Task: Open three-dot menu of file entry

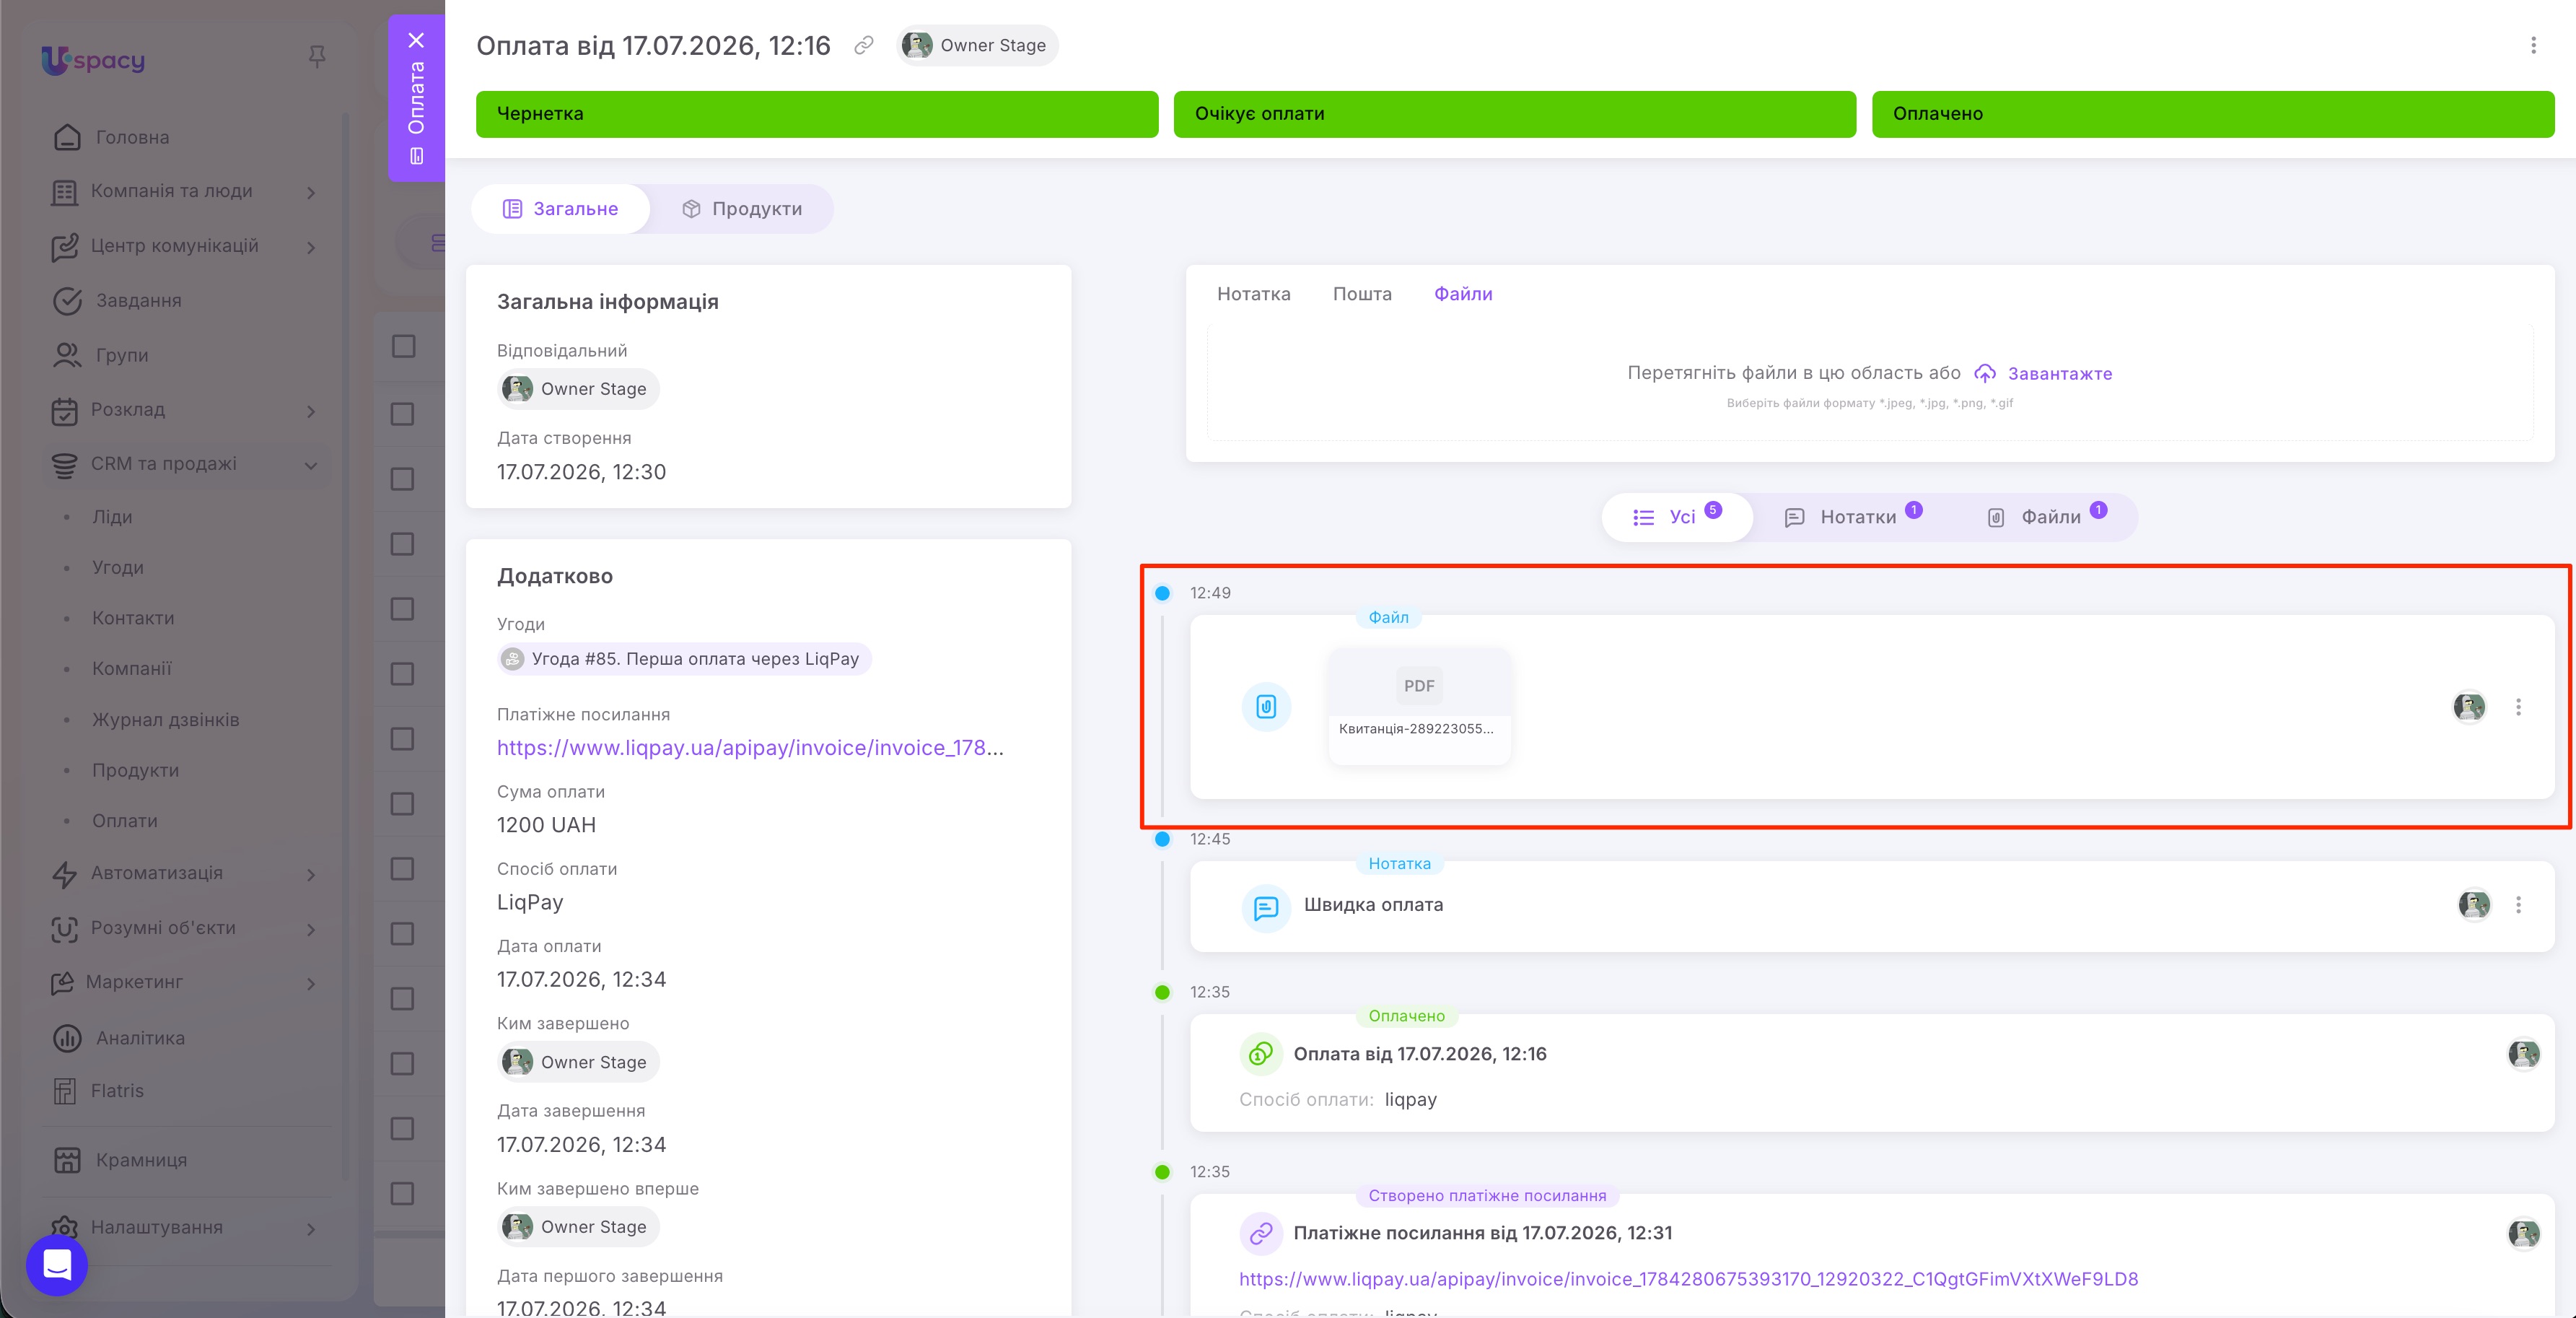Action: (x=2518, y=707)
